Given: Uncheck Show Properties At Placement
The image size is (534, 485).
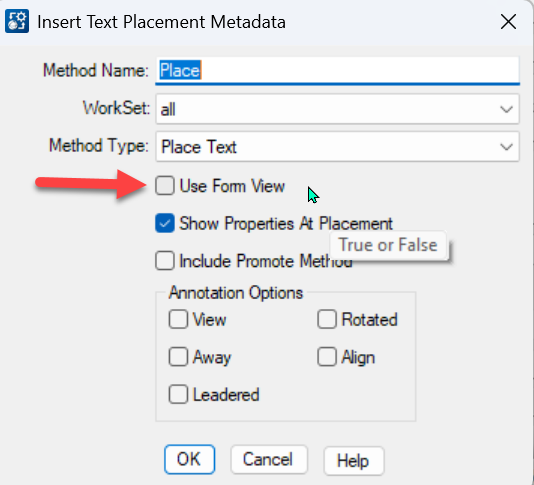Looking at the screenshot, I should [x=165, y=223].
